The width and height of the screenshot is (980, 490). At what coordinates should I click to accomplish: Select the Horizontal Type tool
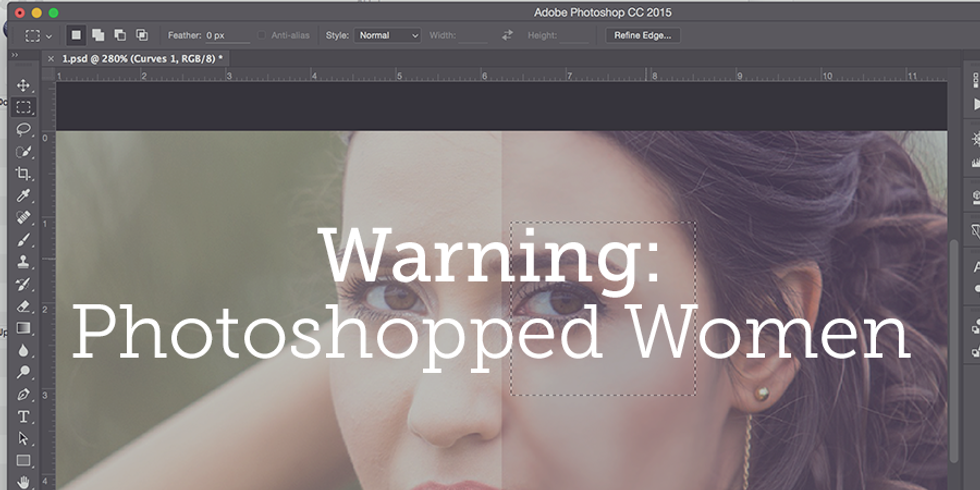click(x=24, y=416)
